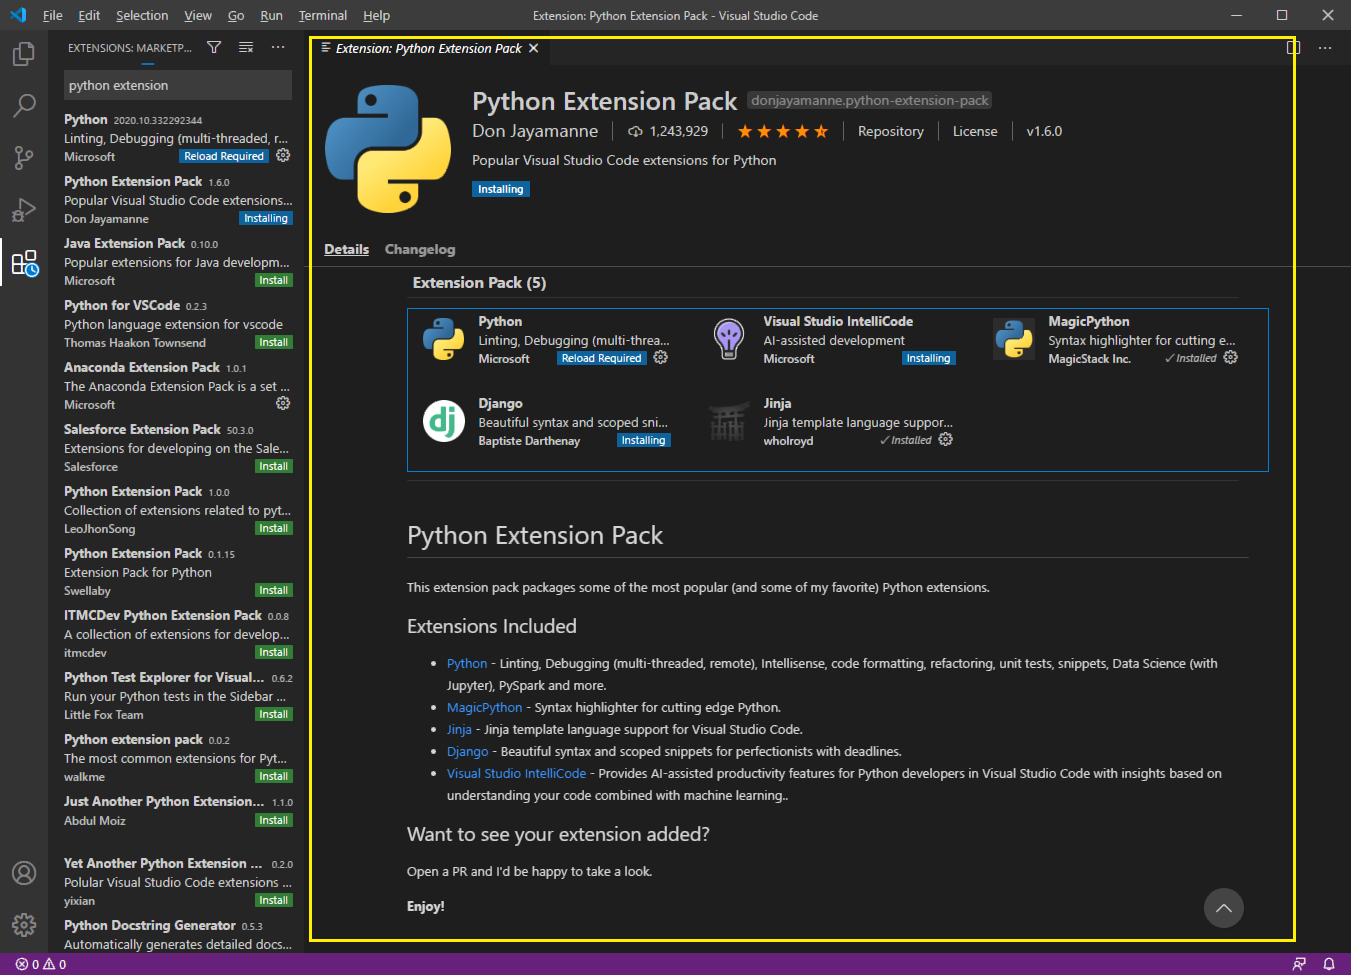Open the Django link in the list
The height and width of the screenshot is (975, 1351).
pyautogui.click(x=467, y=751)
